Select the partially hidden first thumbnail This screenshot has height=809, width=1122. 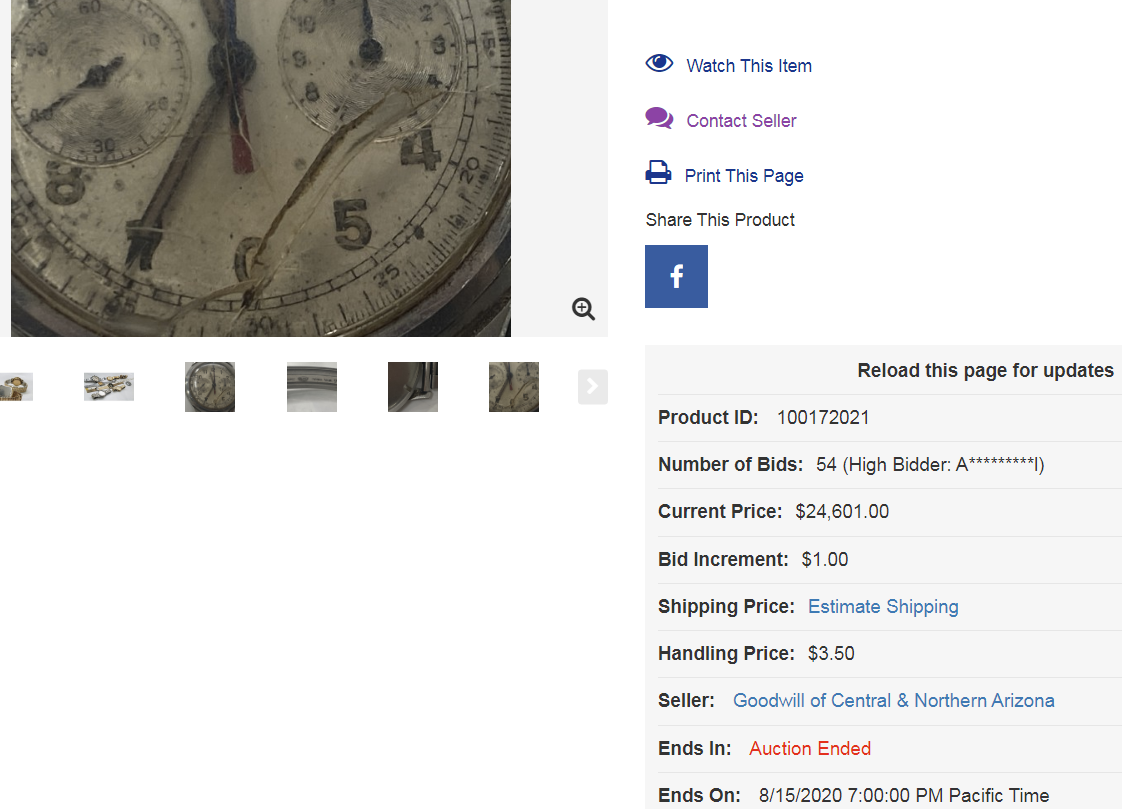pyautogui.click(x=16, y=387)
